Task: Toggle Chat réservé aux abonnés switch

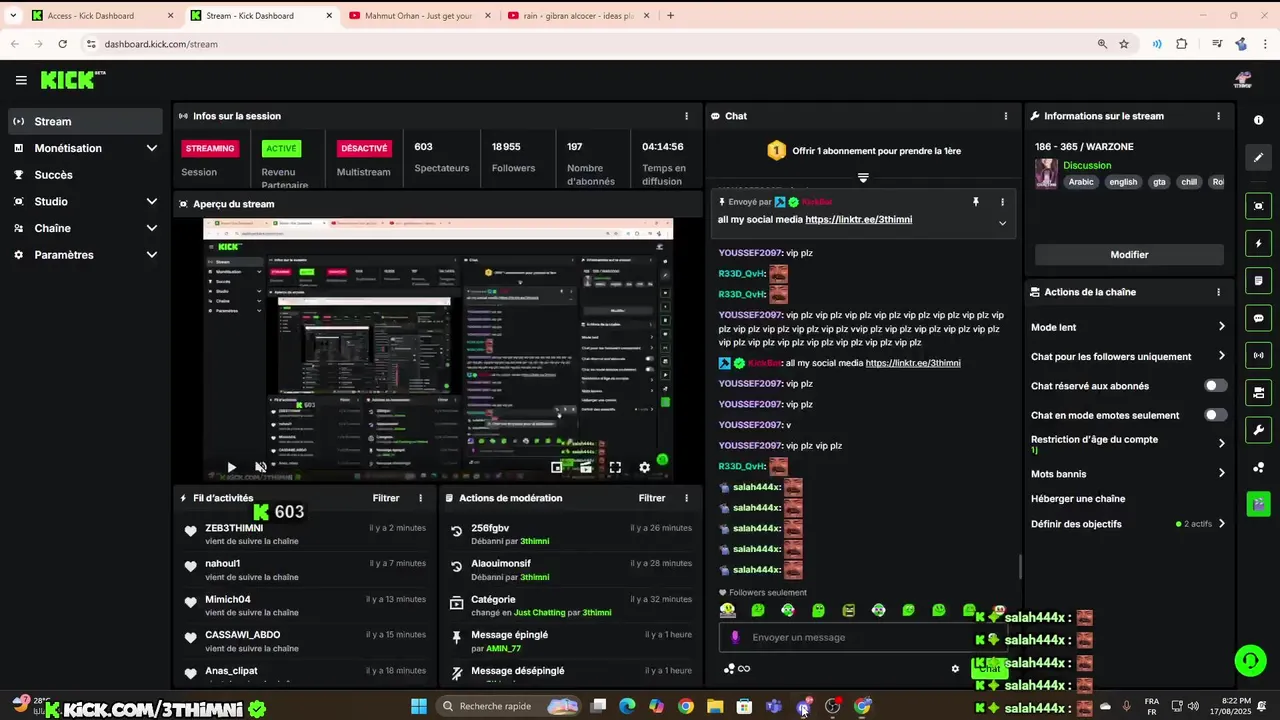Action: (x=1215, y=386)
